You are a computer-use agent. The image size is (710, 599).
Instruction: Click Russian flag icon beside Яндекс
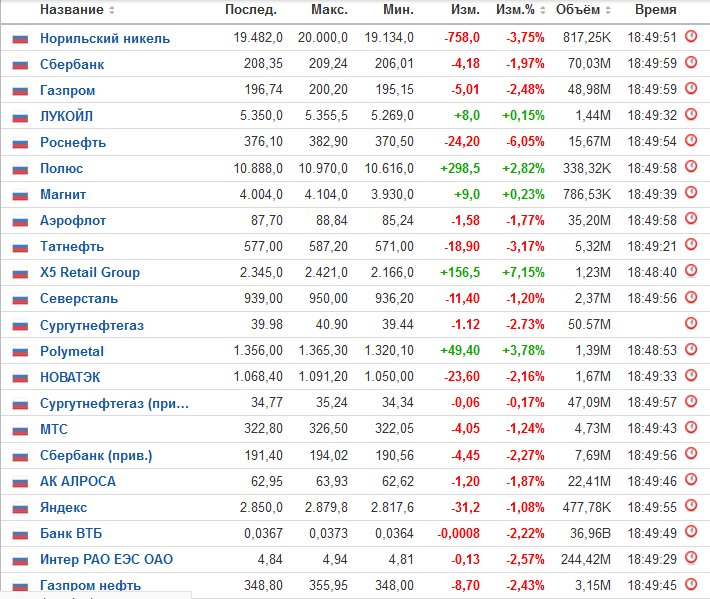click(20, 508)
